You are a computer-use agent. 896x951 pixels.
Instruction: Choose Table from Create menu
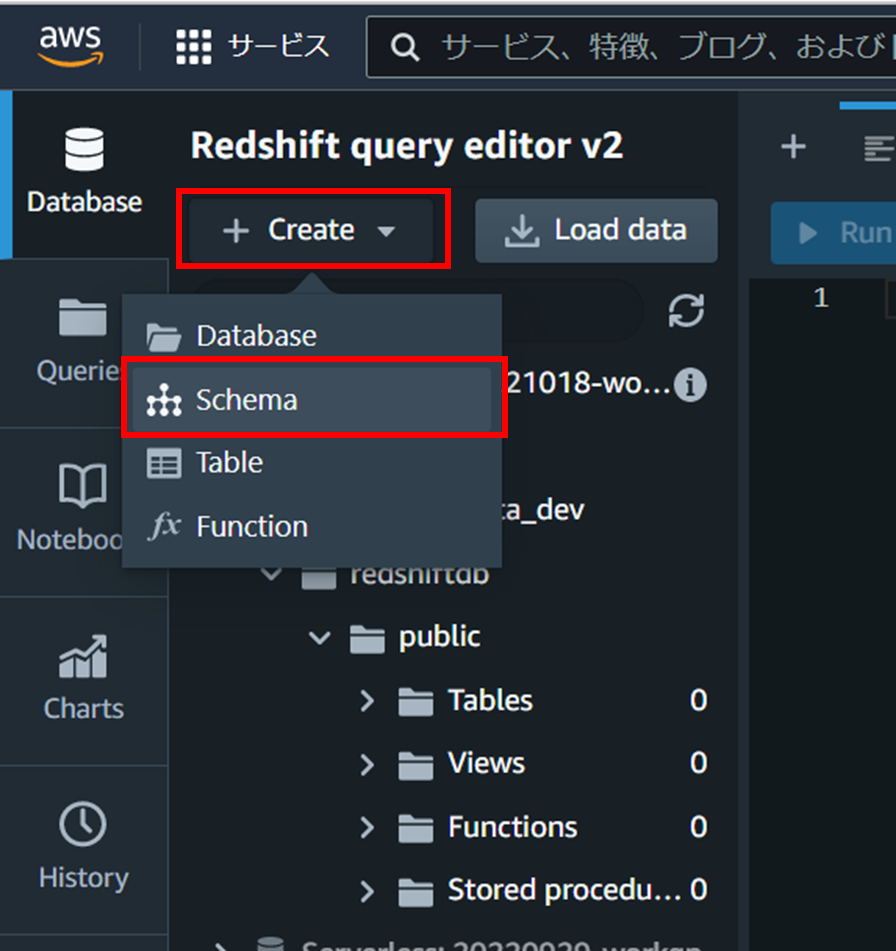(x=312, y=463)
